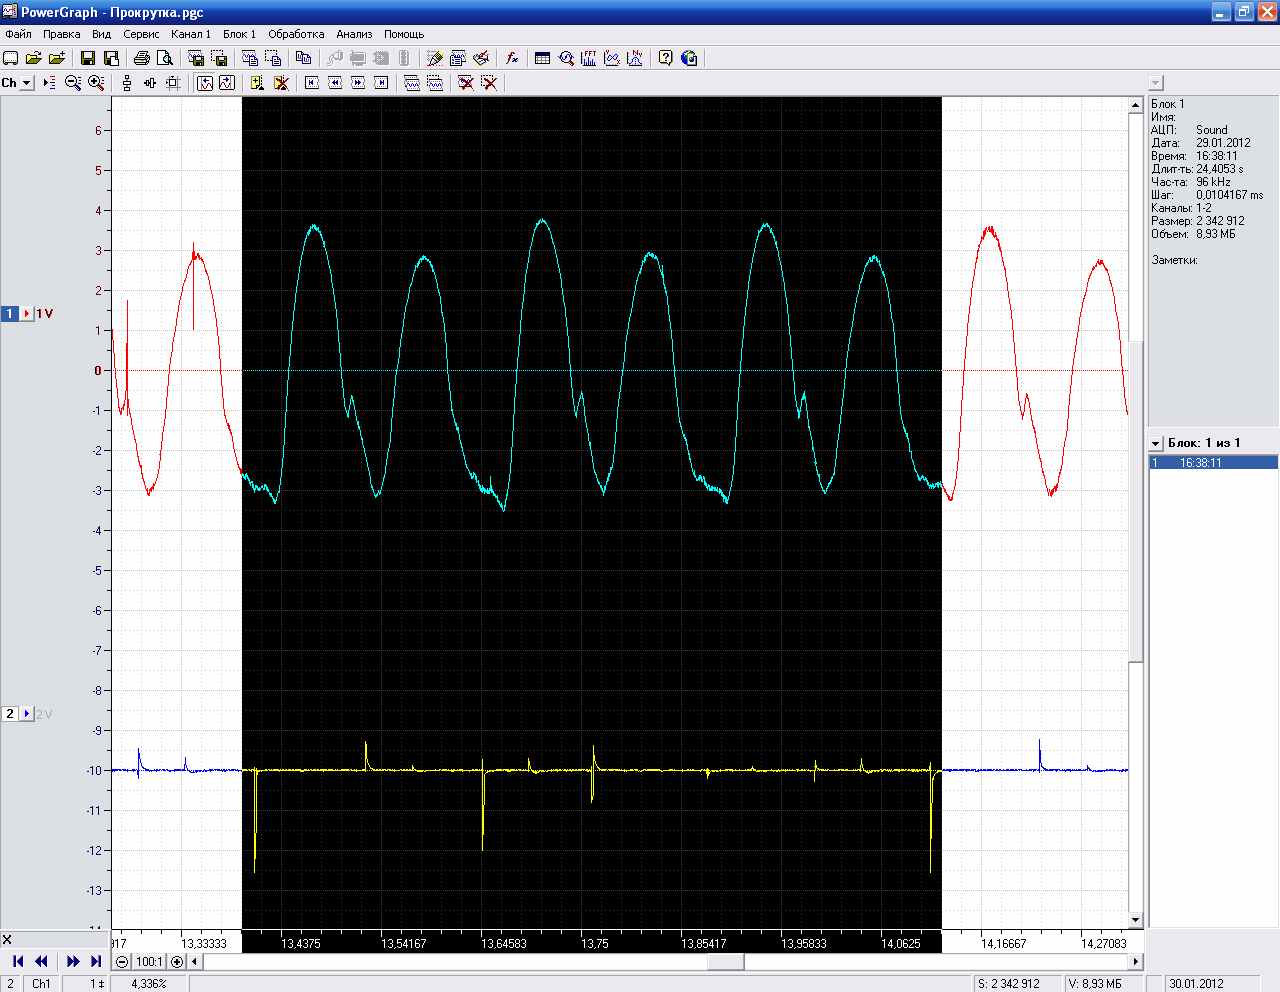Viewport: 1280px width, 992px height.
Task: Click the table view icon
Action: point(542,58)
